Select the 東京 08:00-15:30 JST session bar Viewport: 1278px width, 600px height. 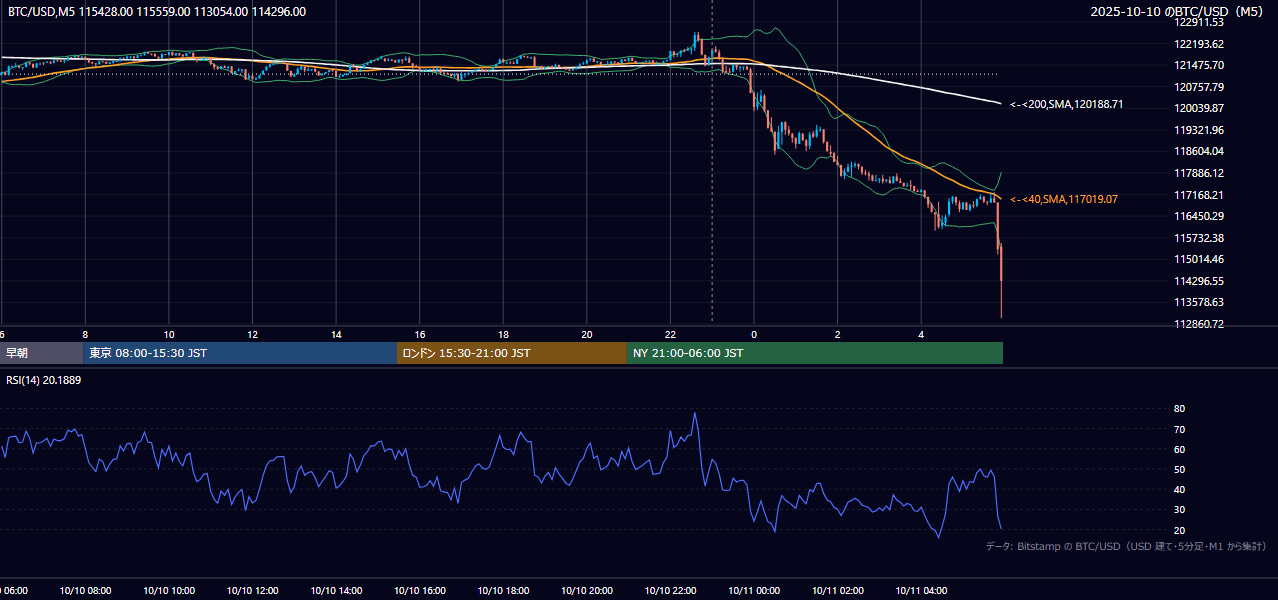pos(240,353)
